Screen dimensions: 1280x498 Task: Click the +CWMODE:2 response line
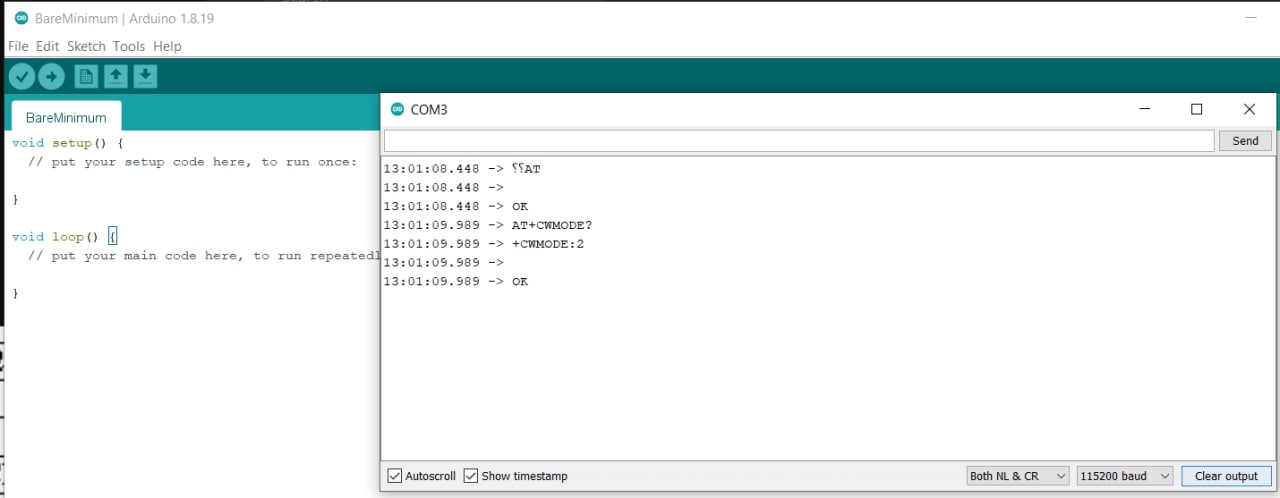[x=484, y=244]
